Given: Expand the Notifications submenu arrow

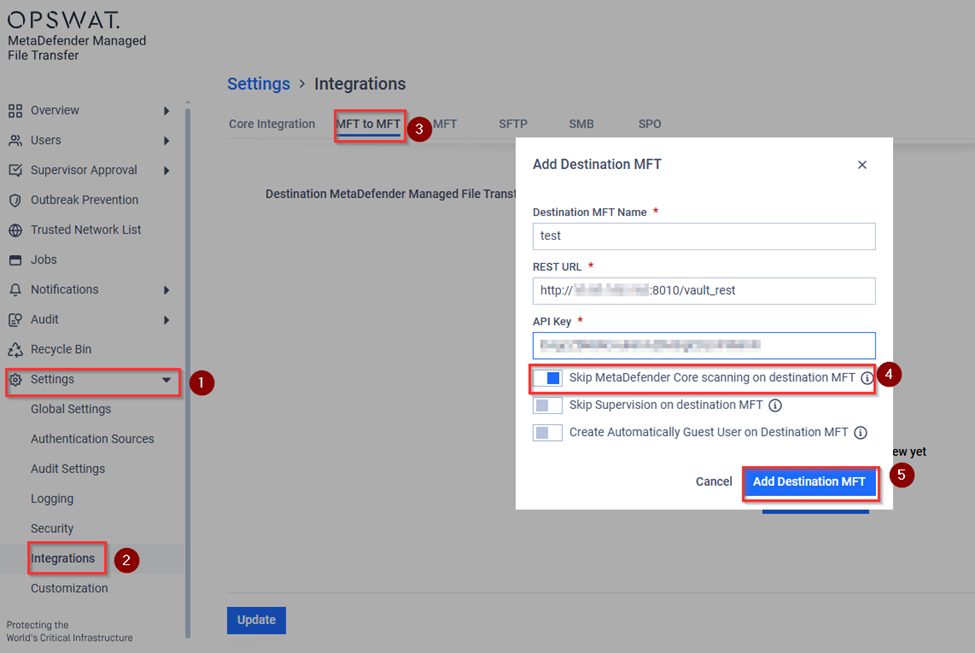Looking at the screenshot, I should 167,290.
